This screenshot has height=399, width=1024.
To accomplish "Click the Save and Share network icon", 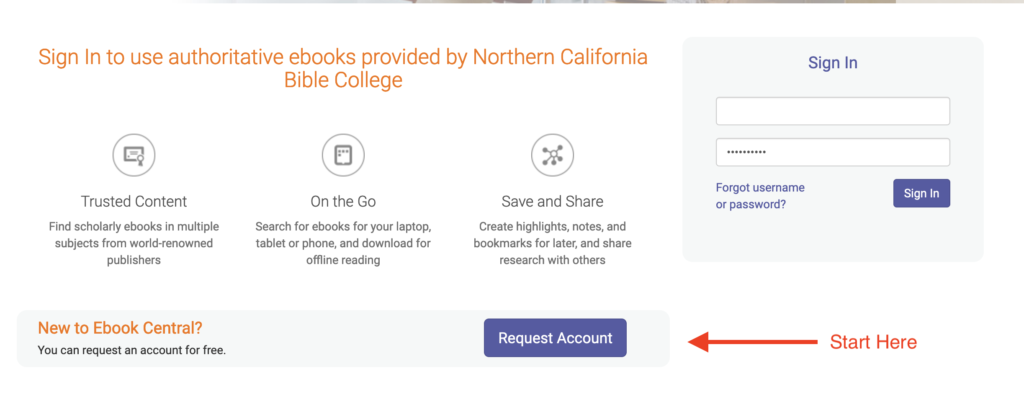I will (x=552, y=155).
